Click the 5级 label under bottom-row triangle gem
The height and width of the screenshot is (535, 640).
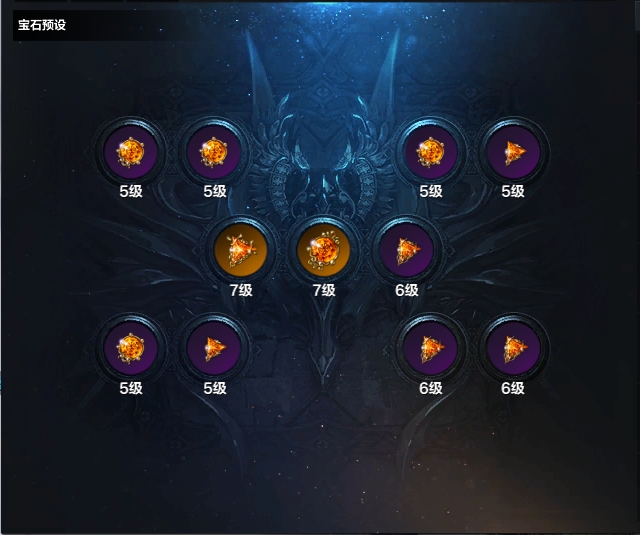coord(215,388)
